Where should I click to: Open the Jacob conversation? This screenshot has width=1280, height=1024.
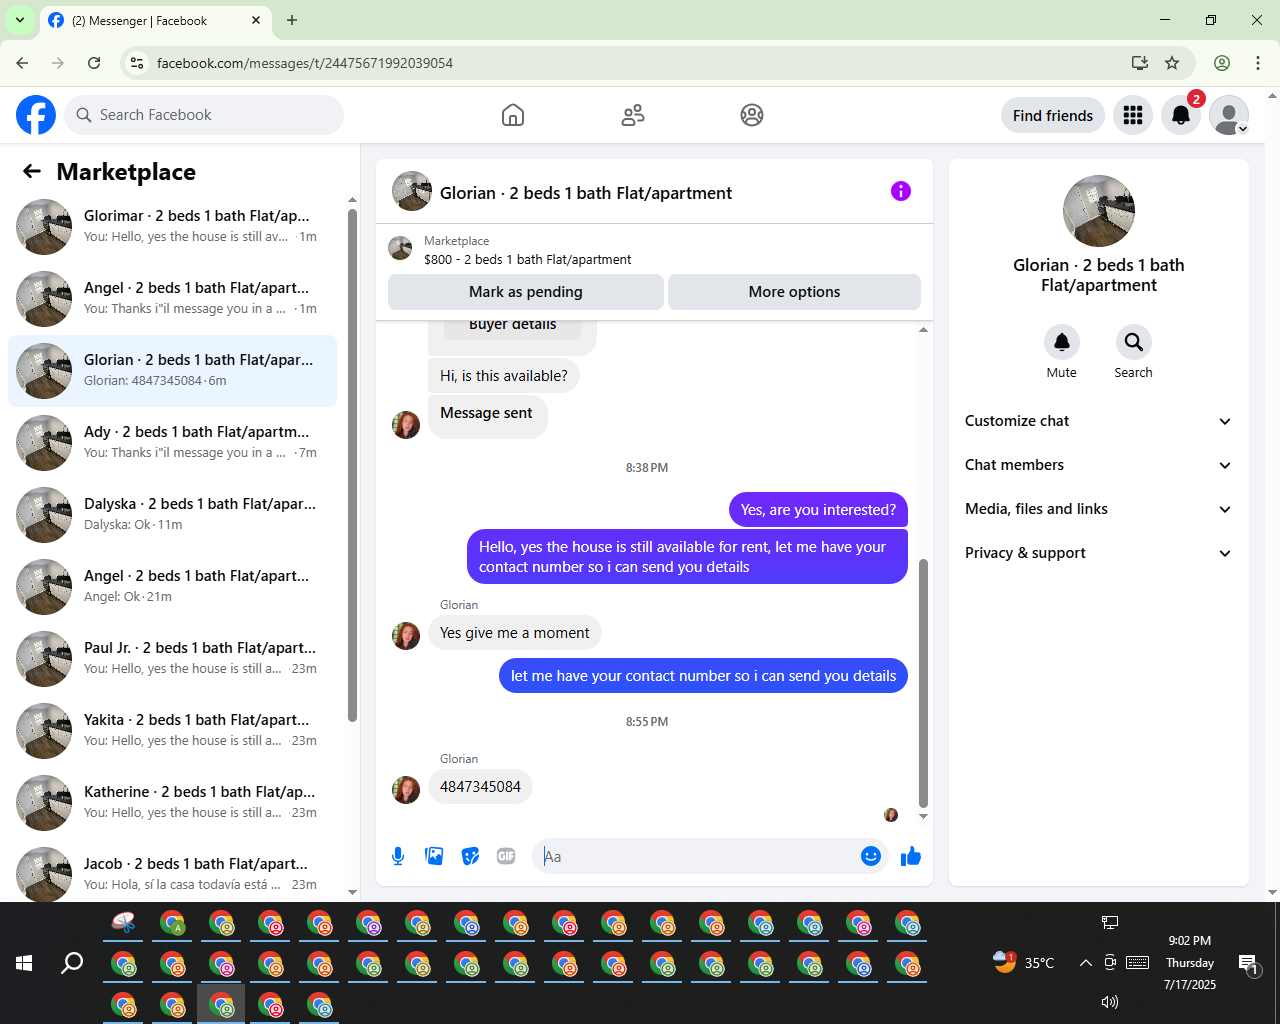click(x=172, y=873)
